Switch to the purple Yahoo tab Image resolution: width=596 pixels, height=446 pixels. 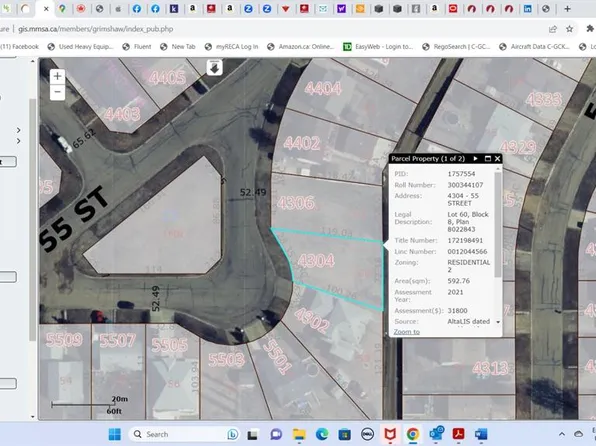pyautogui.click(x=342, y=9)
